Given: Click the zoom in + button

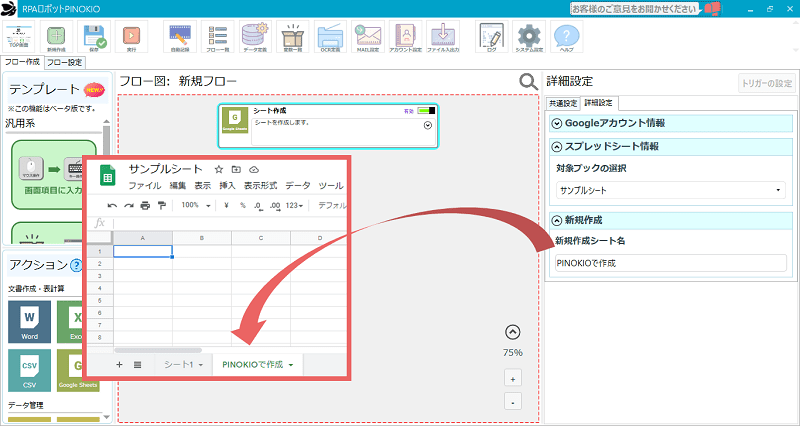Looking at the screenshot, I should (512, 379).
